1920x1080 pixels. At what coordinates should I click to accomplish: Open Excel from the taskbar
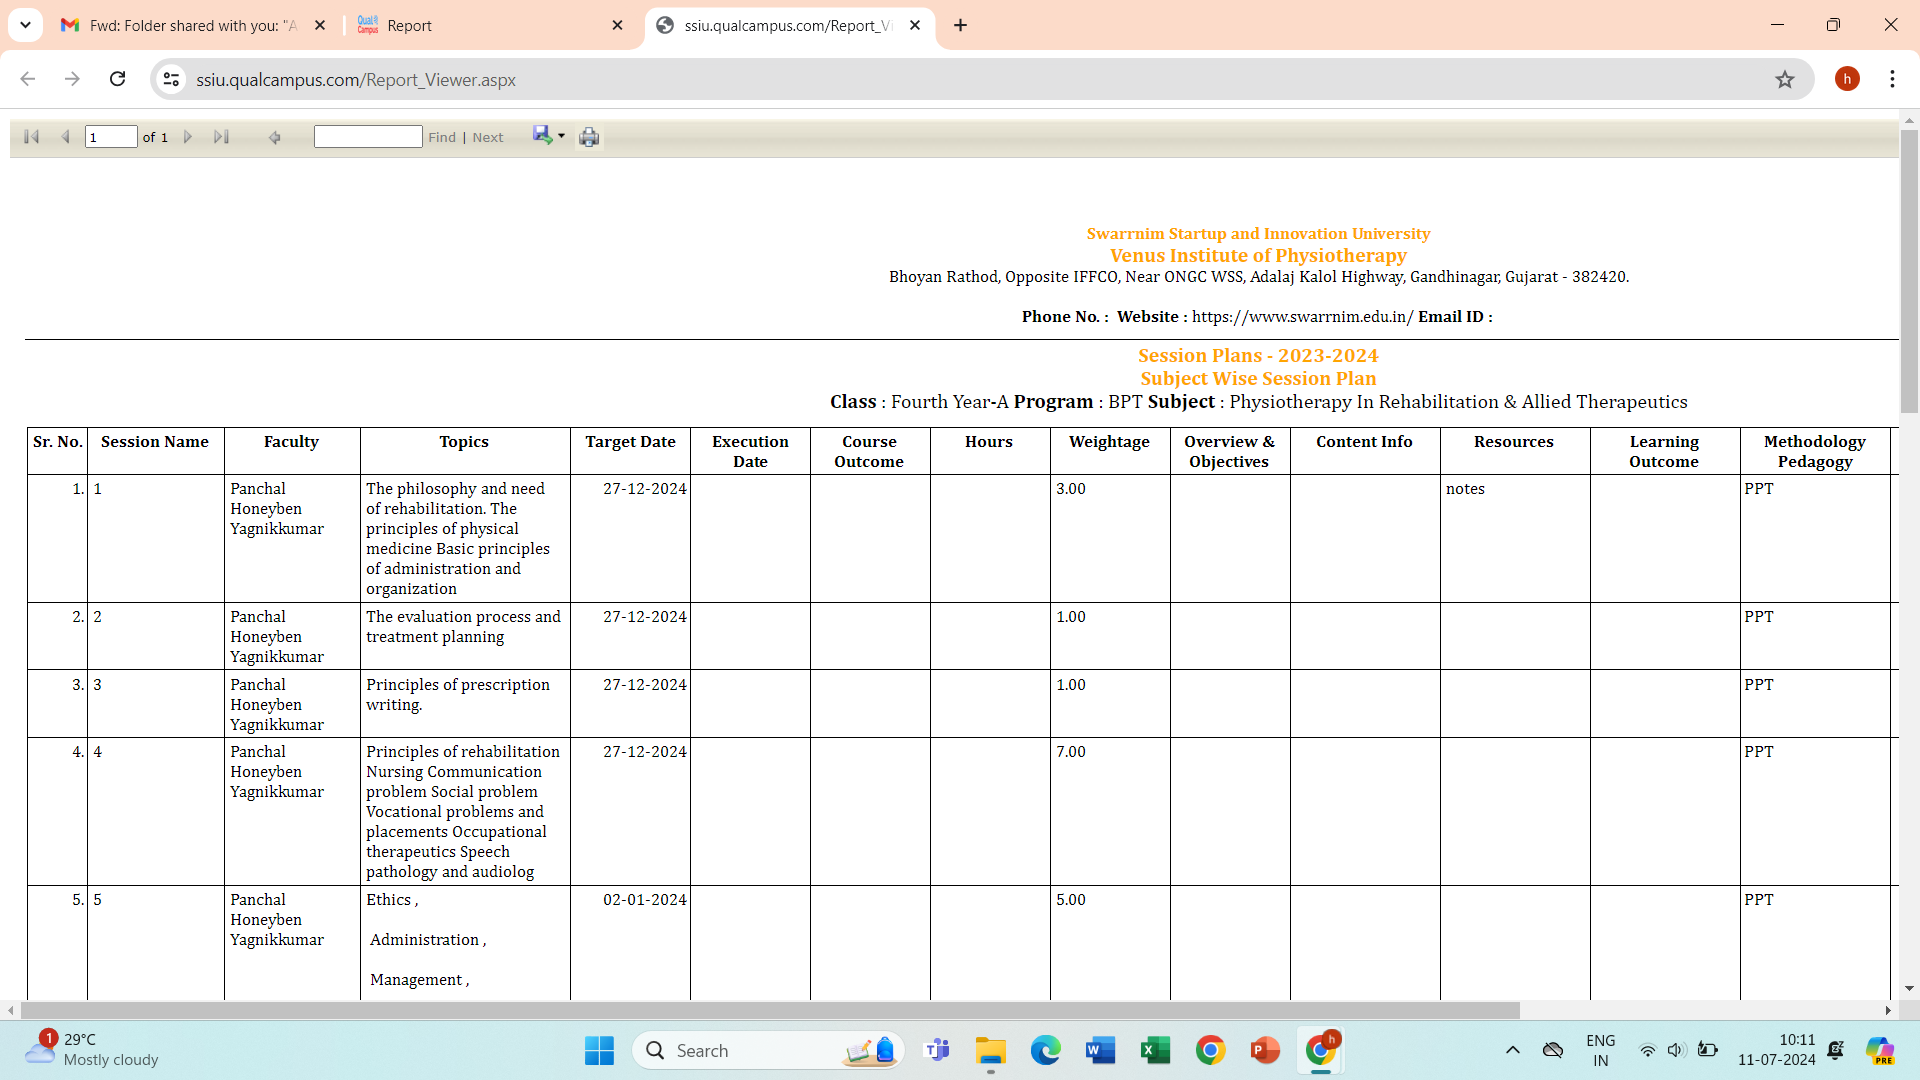point(1155,1051)
